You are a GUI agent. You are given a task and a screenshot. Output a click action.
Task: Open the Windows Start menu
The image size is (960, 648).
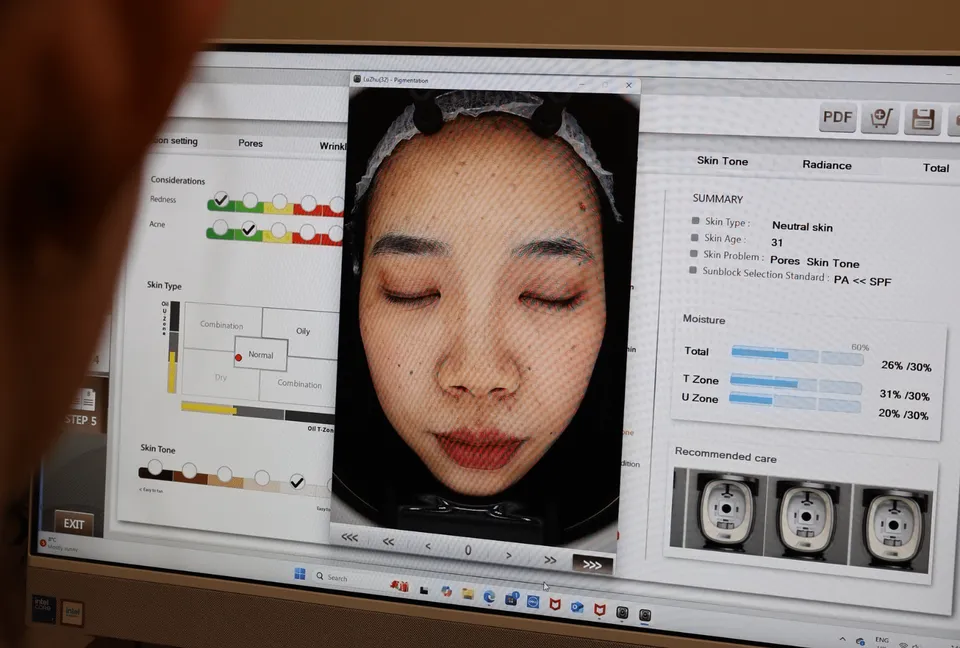299,573
